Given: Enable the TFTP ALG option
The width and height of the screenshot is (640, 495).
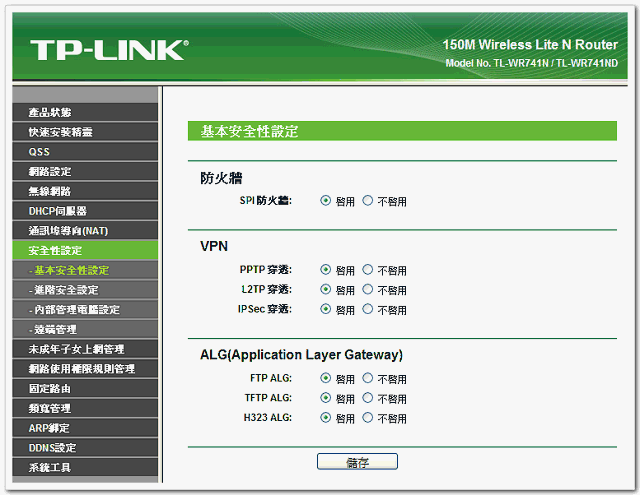Looking at the screenshot, I should click(326, 398).
